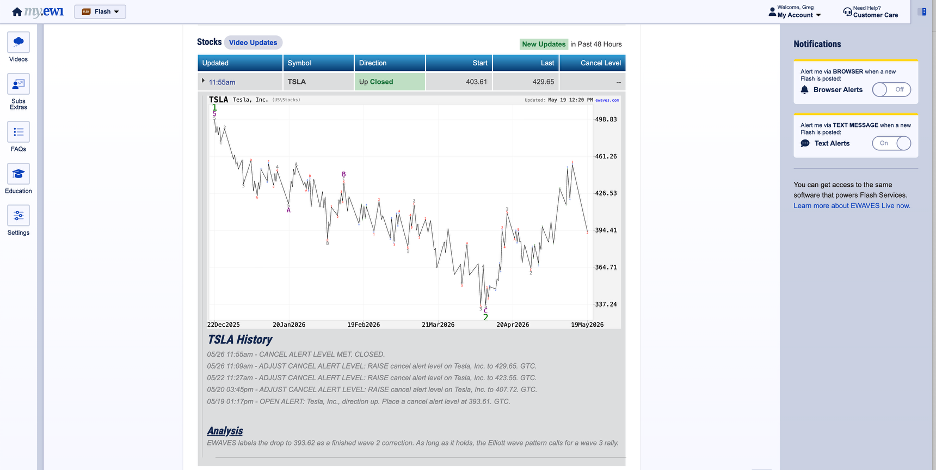This screenshot has width=936, height=470.
Task: Open Videos from the sidebar
Action: 19,47
